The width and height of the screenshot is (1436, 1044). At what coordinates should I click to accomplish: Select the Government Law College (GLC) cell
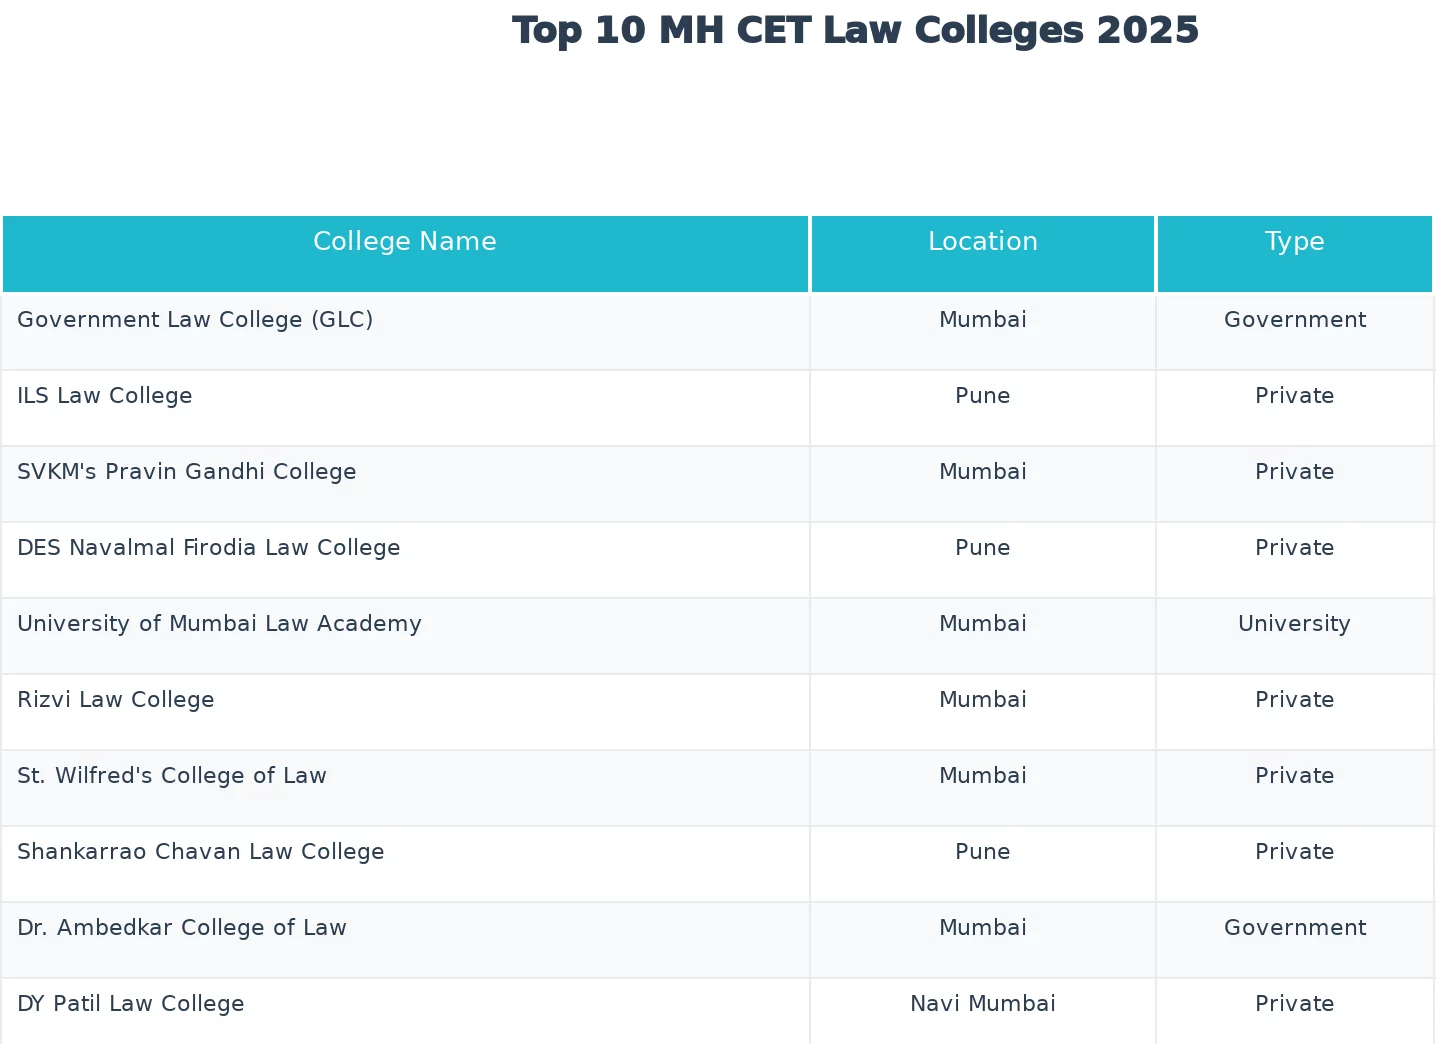(x=195, y=320)
